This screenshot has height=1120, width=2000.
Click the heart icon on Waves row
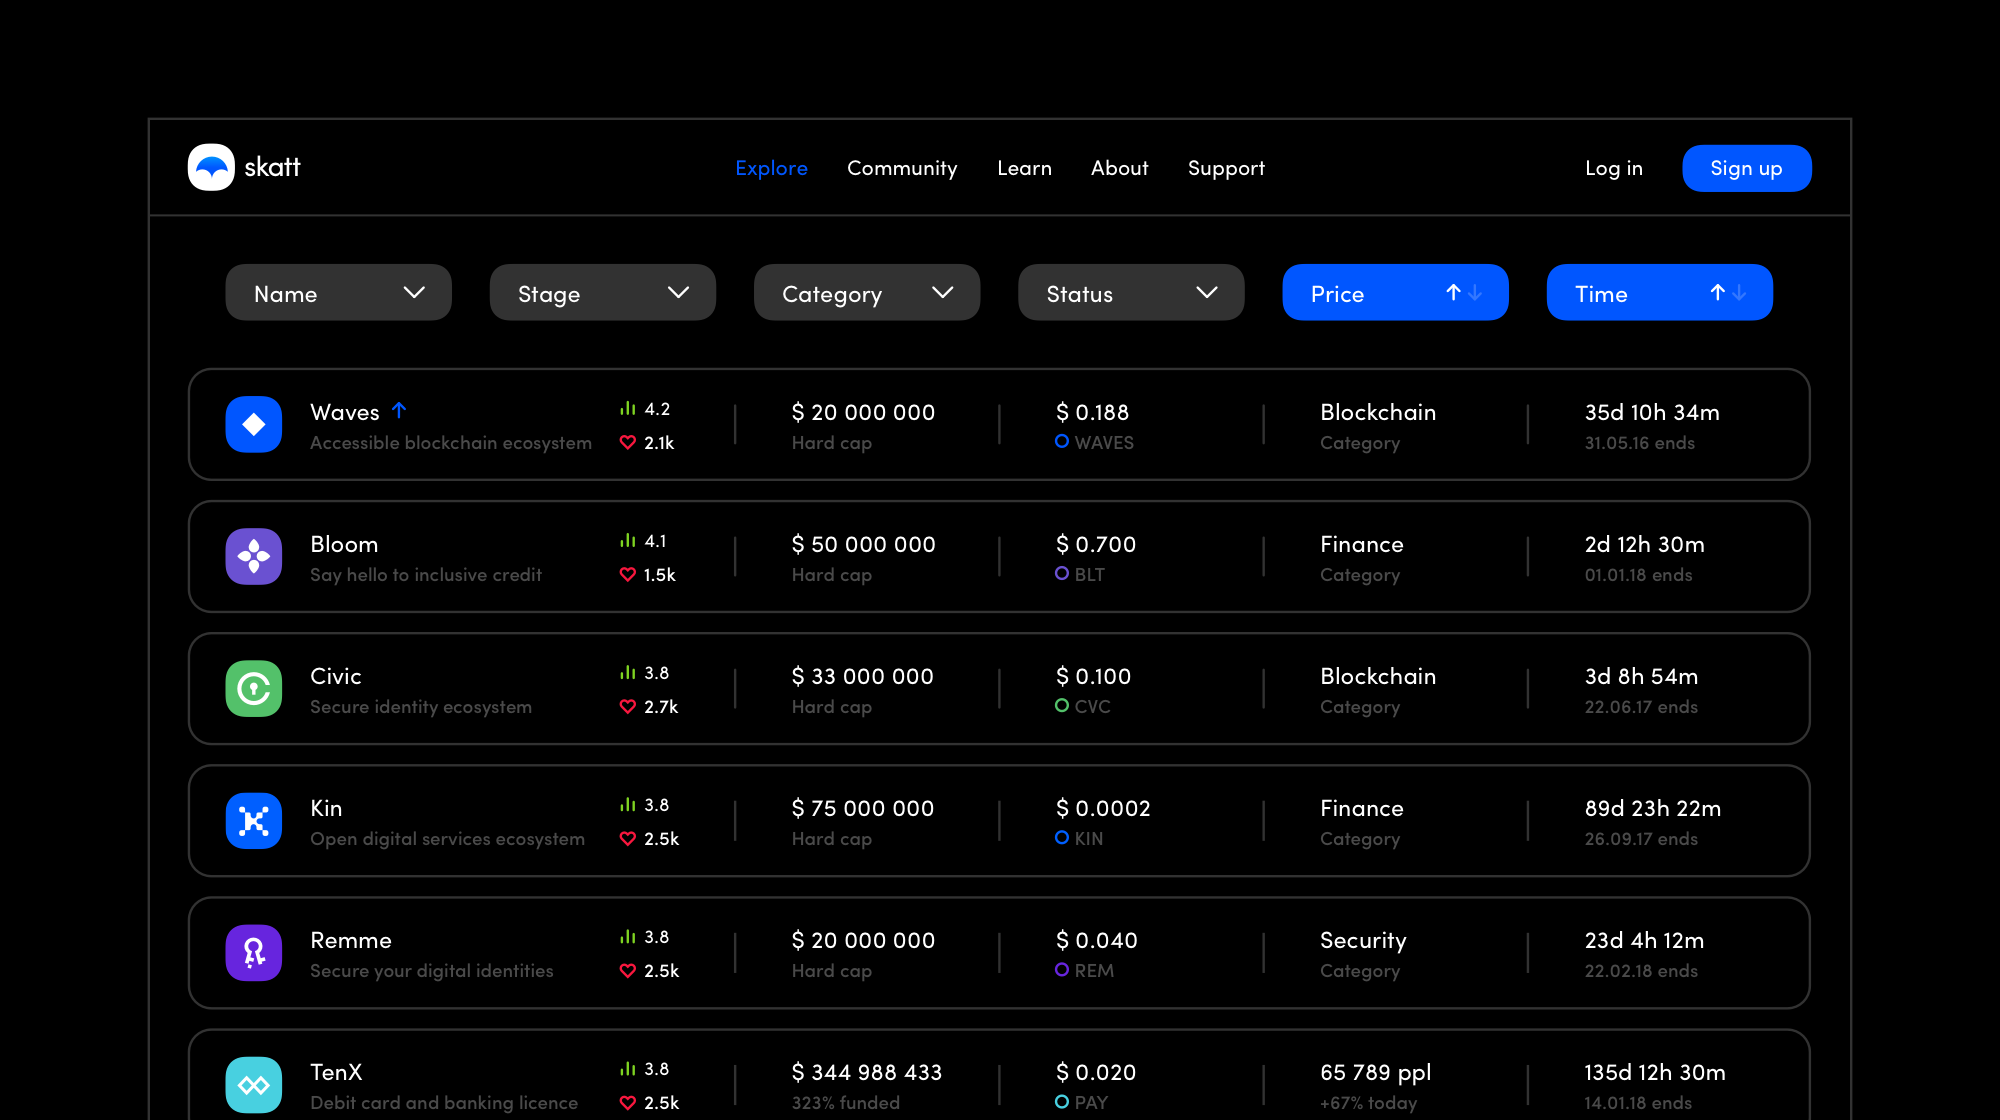[x=628, y=442]
